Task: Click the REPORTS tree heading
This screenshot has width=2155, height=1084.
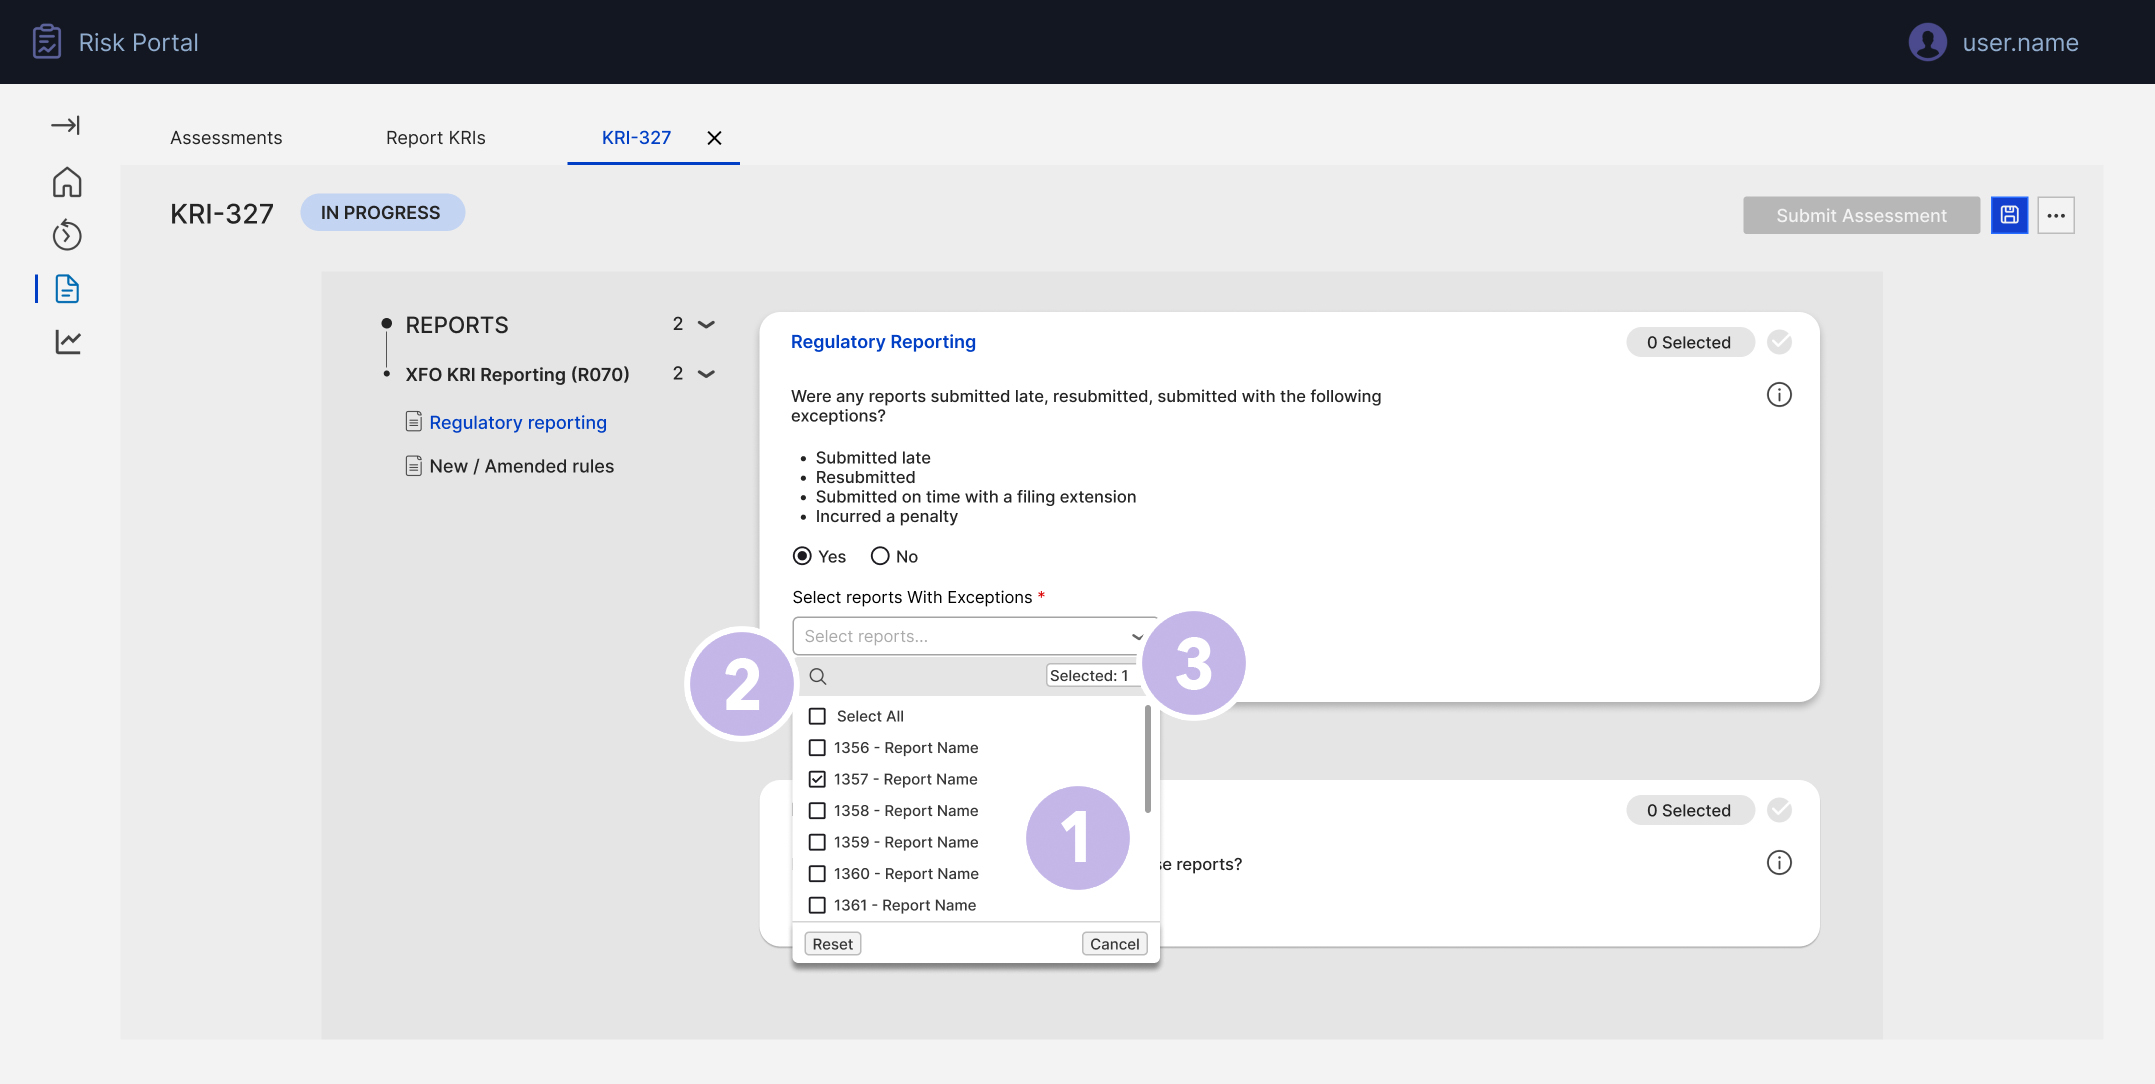Action: [457, 325]
